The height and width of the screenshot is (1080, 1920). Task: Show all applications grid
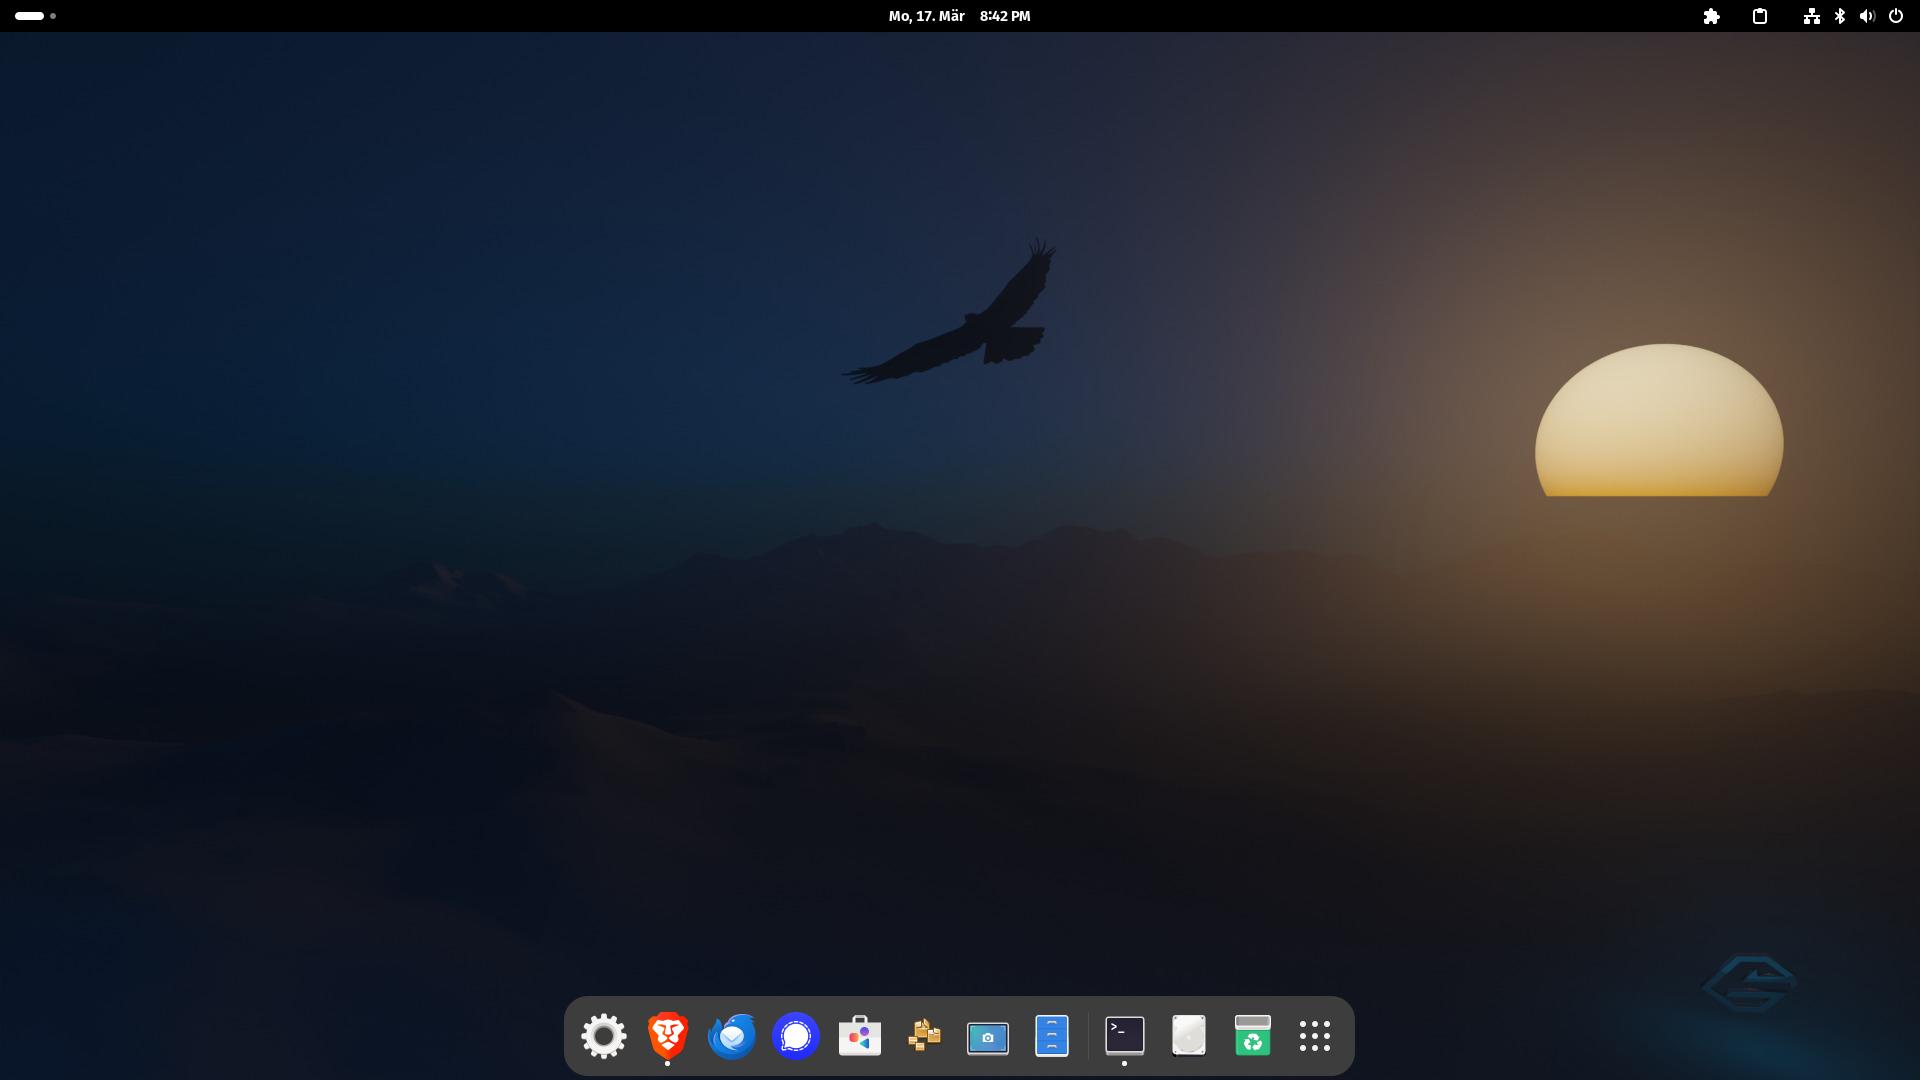click(x=1315, y=1036)
